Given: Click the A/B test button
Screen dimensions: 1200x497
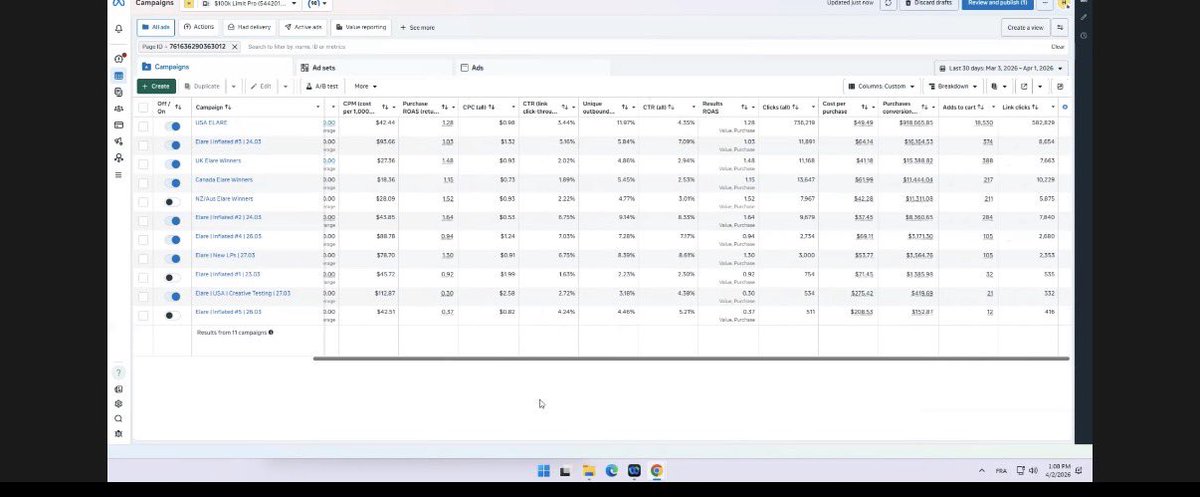Looking at the screenshot, I should pos(322,86).
